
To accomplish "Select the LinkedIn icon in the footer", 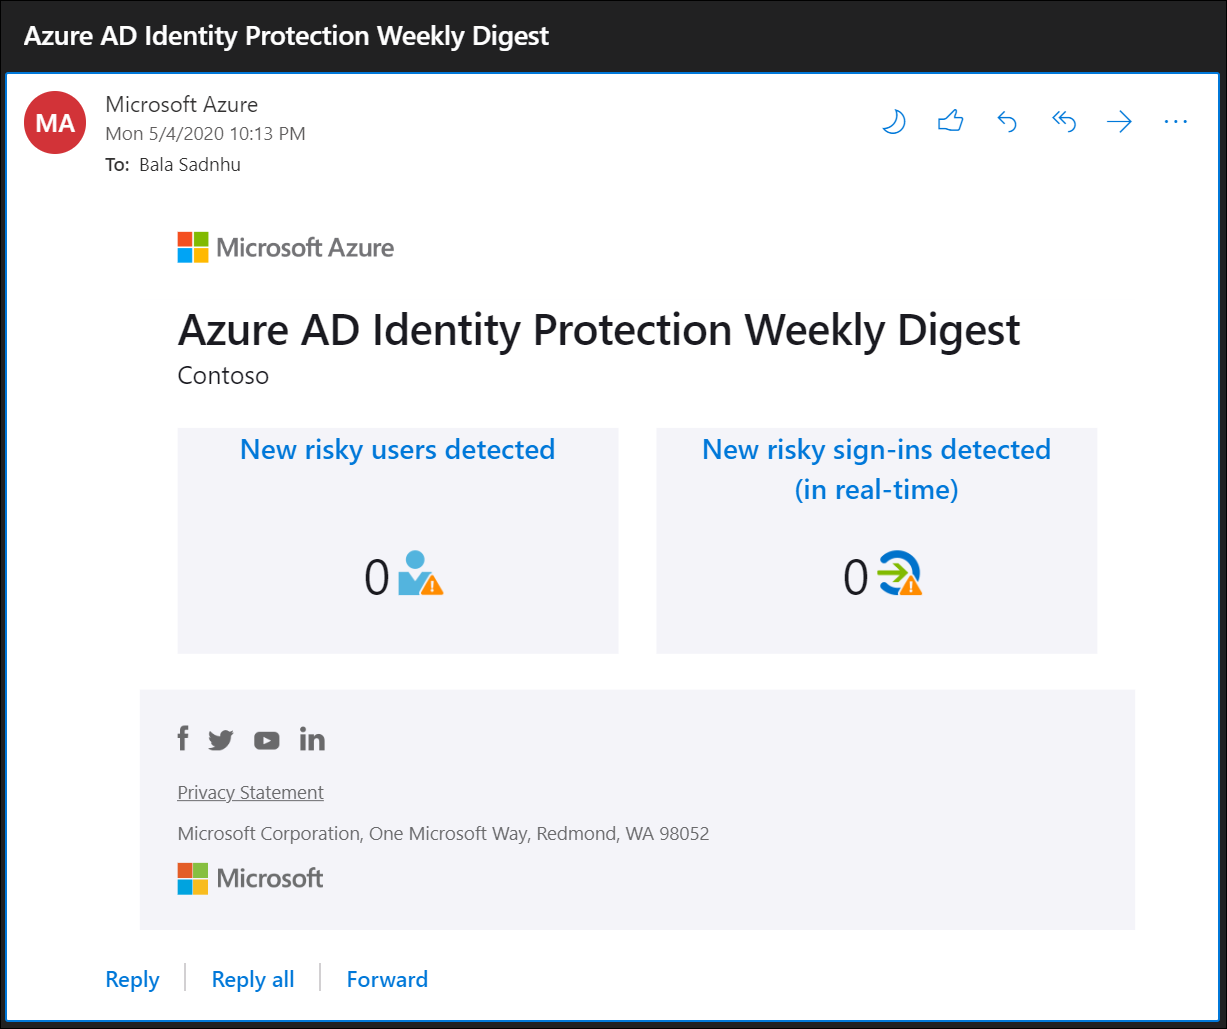I will pyautogui.click(x=311, y=739).
